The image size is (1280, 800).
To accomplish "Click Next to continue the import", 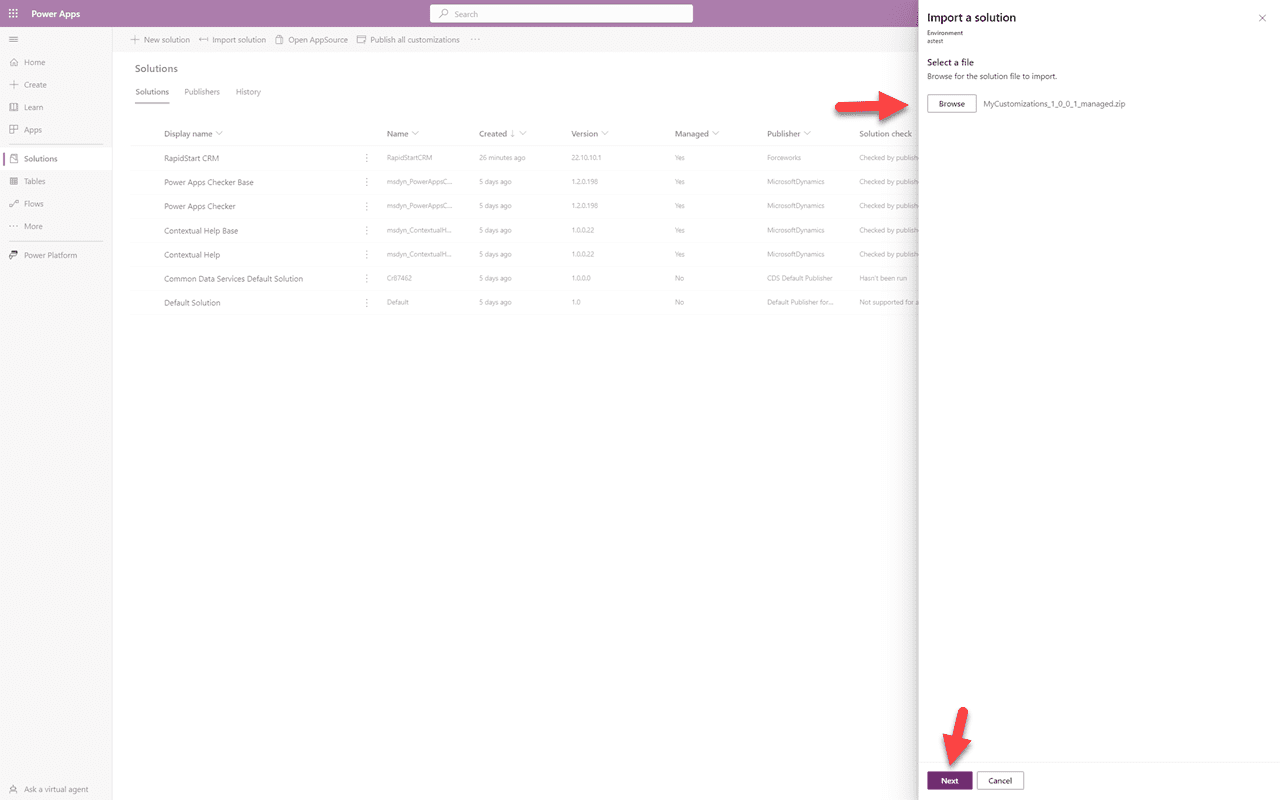I will pos(949,780).
